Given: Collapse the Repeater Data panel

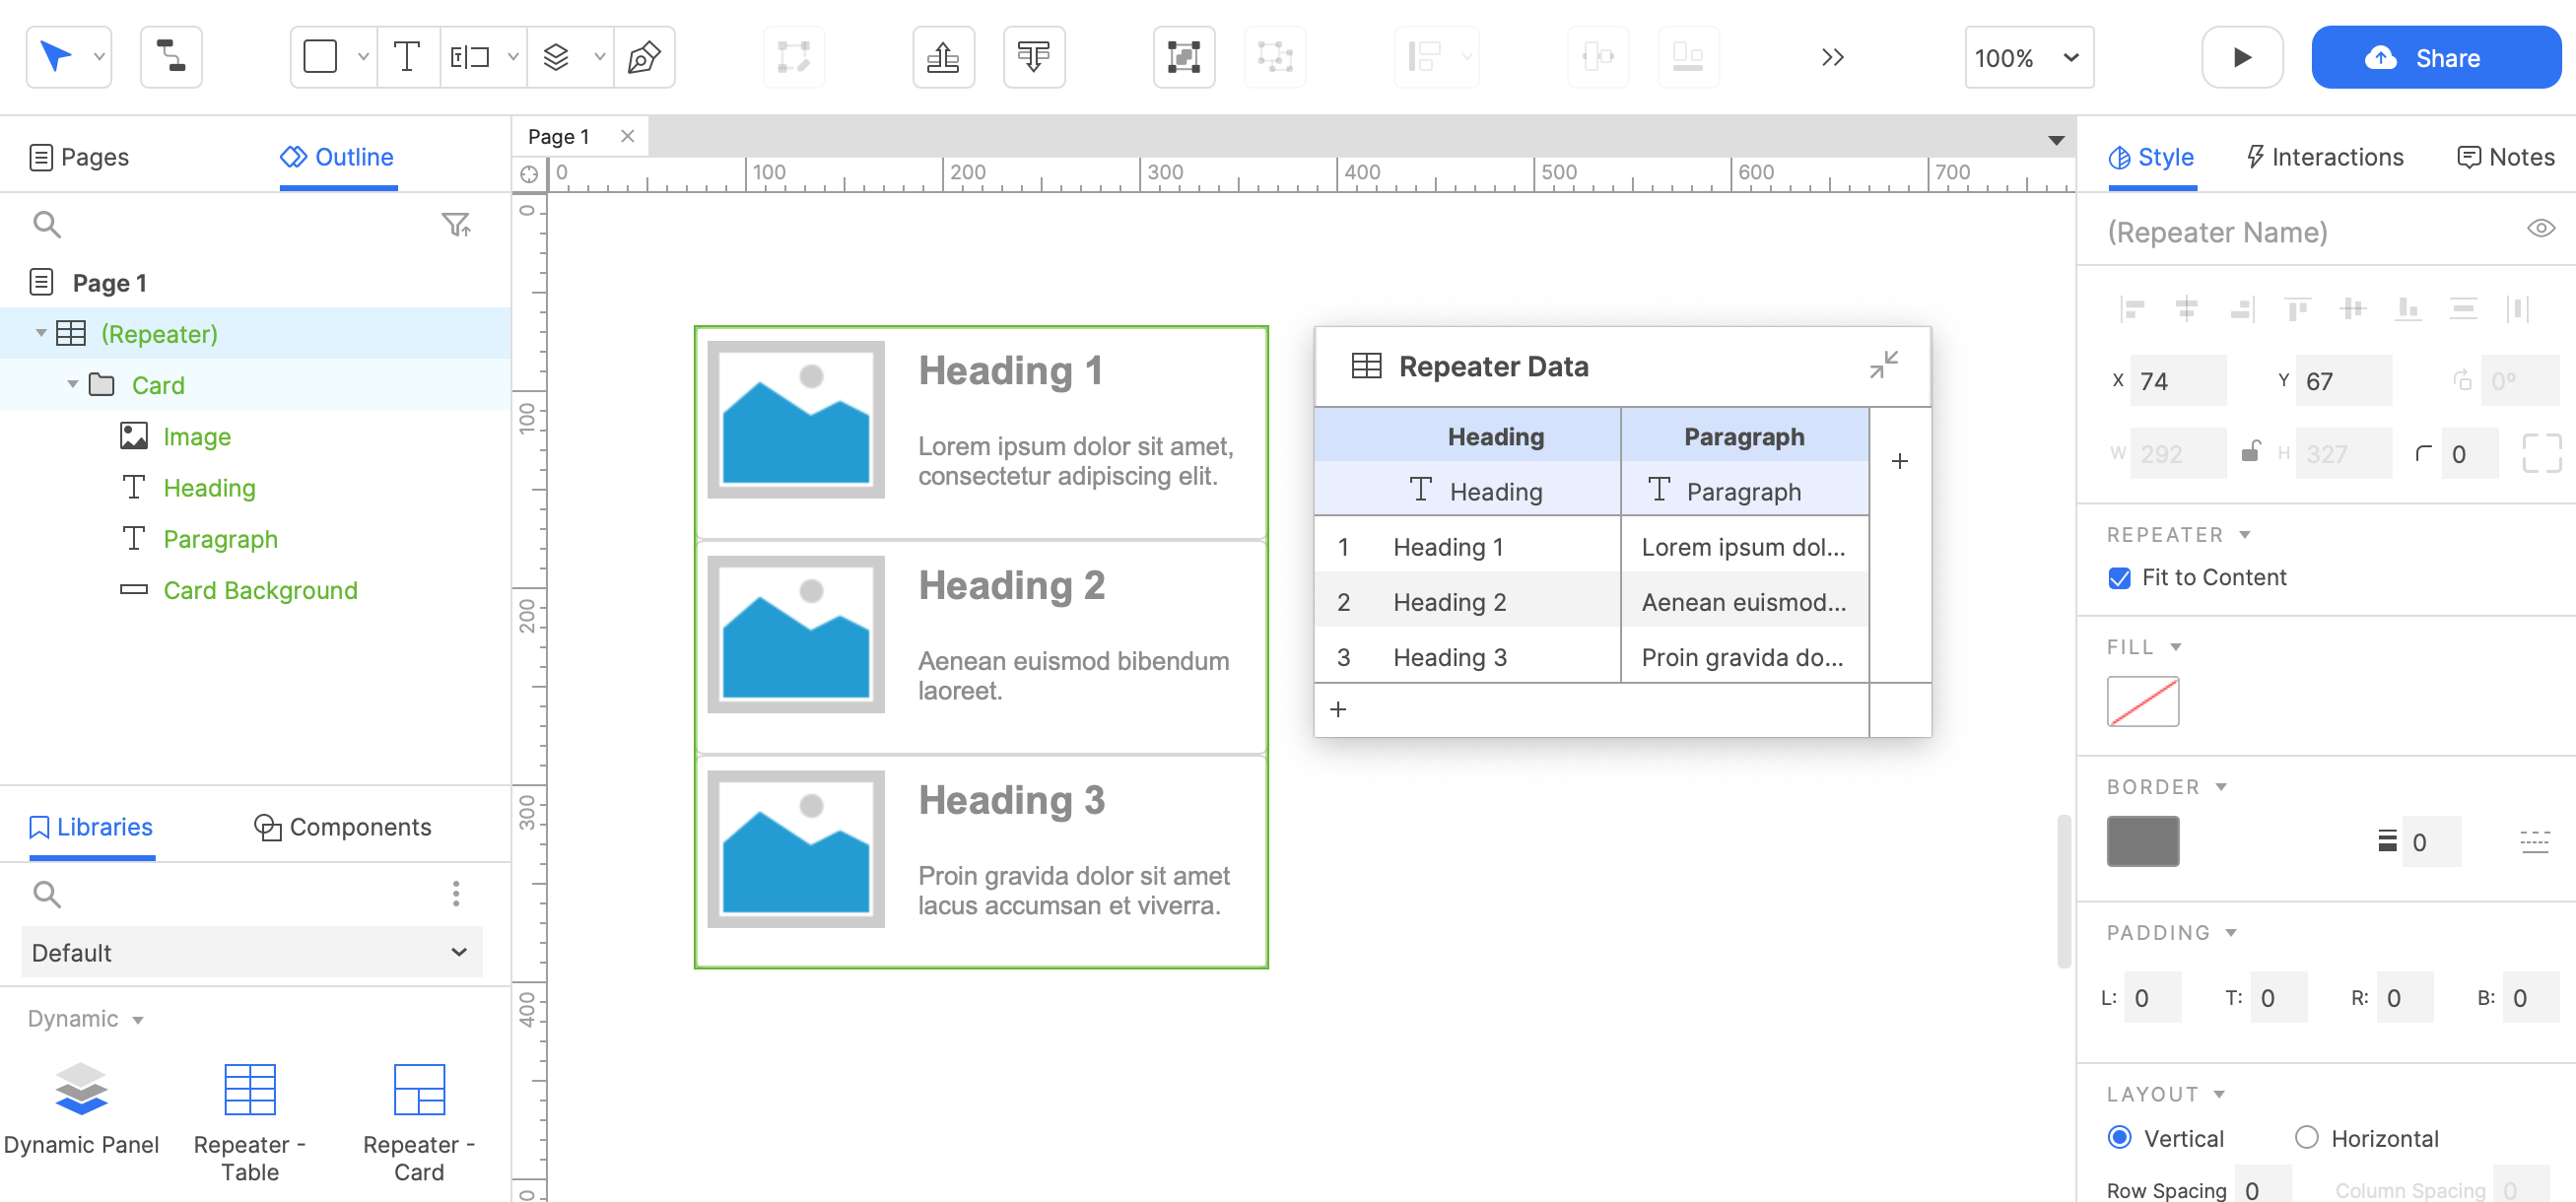Looking at the screenshot, I should [1883, 365].
